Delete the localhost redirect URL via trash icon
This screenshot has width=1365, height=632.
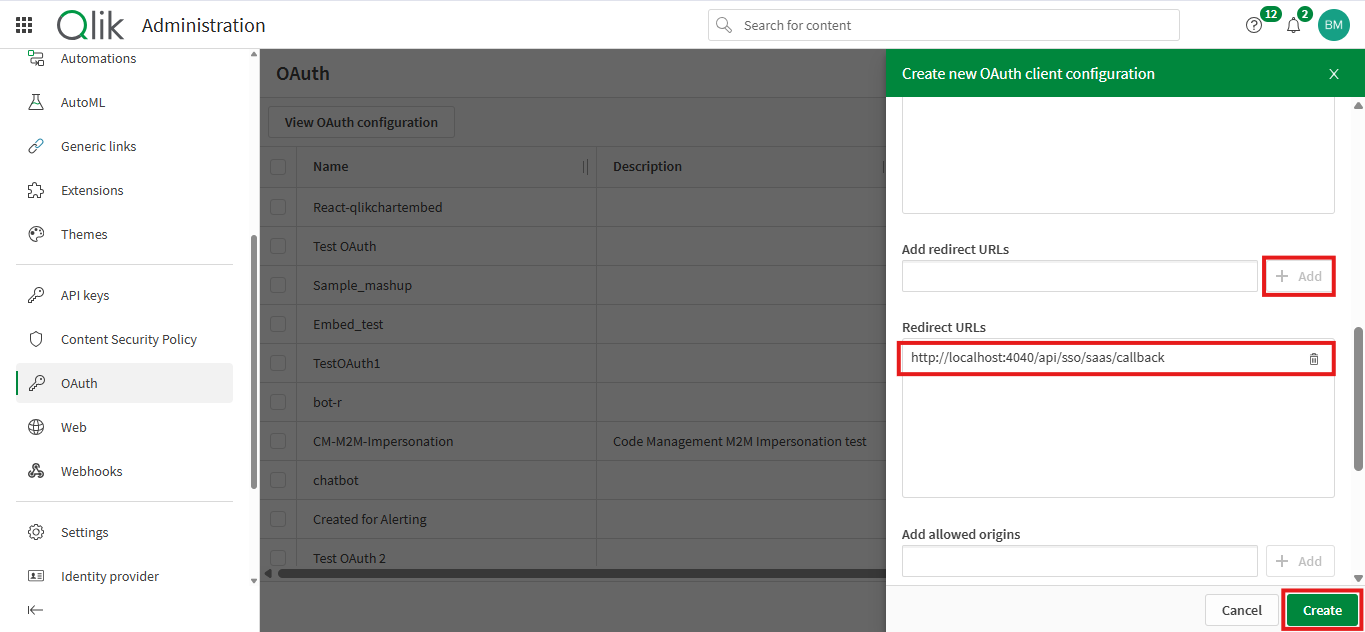(x=1313, y=357)
